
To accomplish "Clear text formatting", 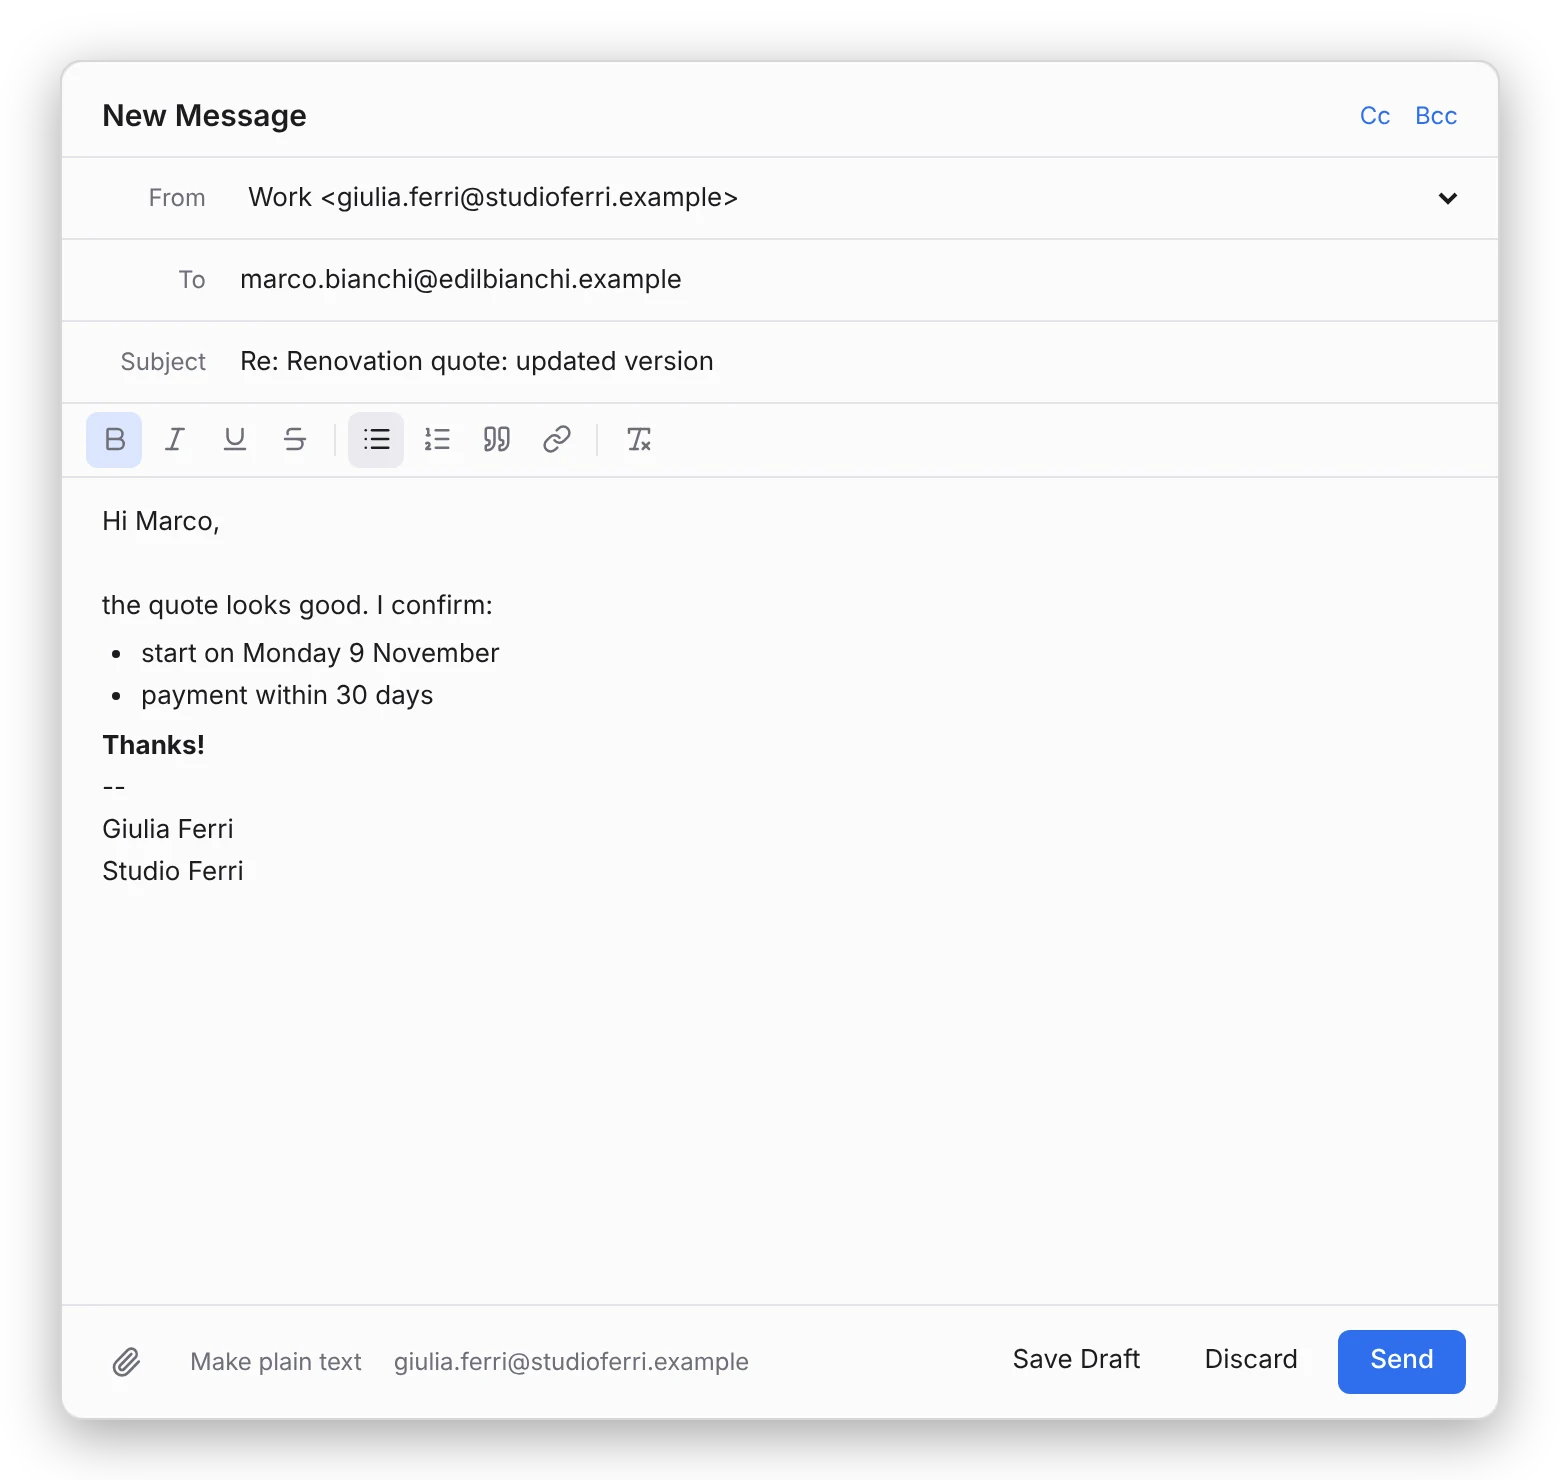I will [x=638, y=440].
